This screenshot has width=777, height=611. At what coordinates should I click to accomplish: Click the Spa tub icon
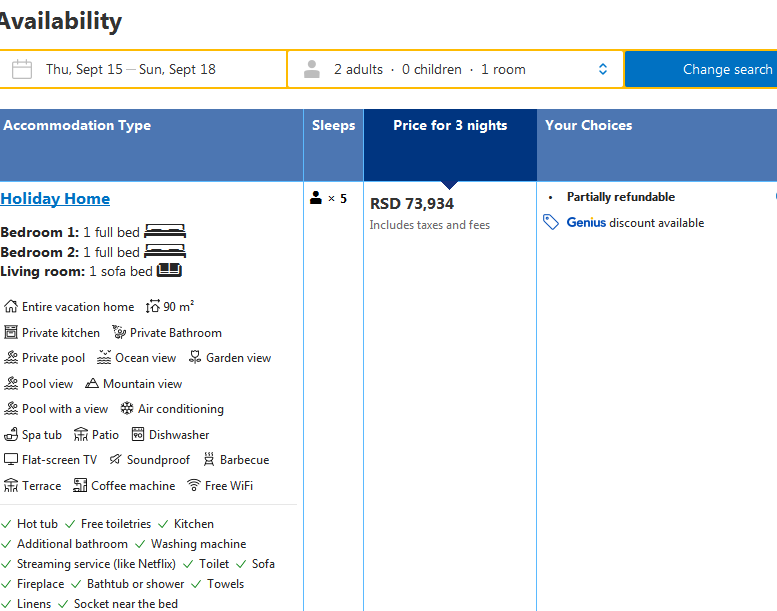point(11,435)
